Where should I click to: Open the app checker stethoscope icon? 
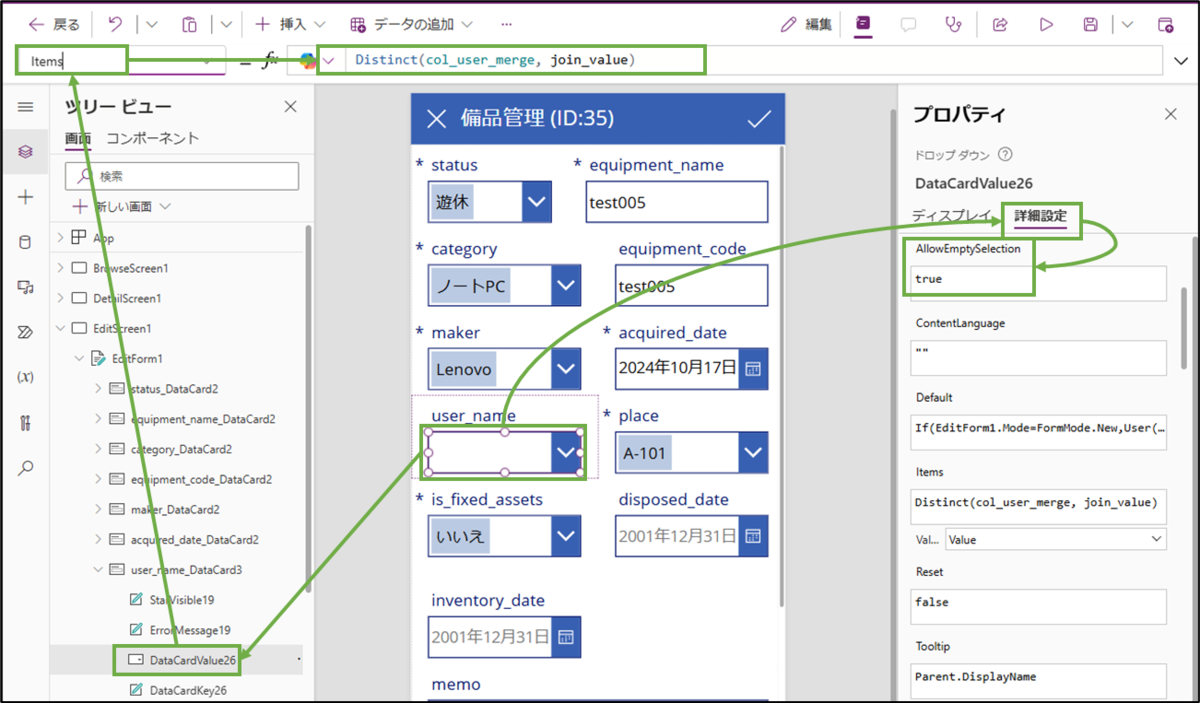click(953, 24)
